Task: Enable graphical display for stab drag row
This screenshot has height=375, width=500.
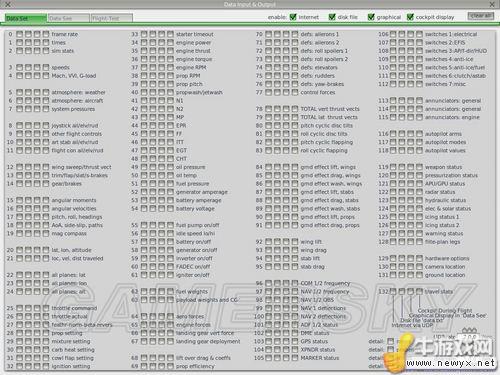Action: (286, 267)
